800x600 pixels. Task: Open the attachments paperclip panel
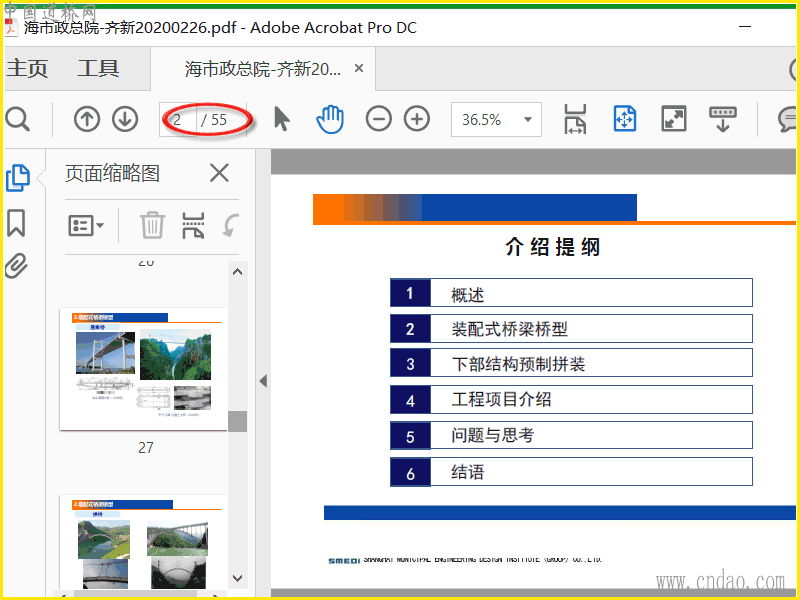click(x=16, y=266)
